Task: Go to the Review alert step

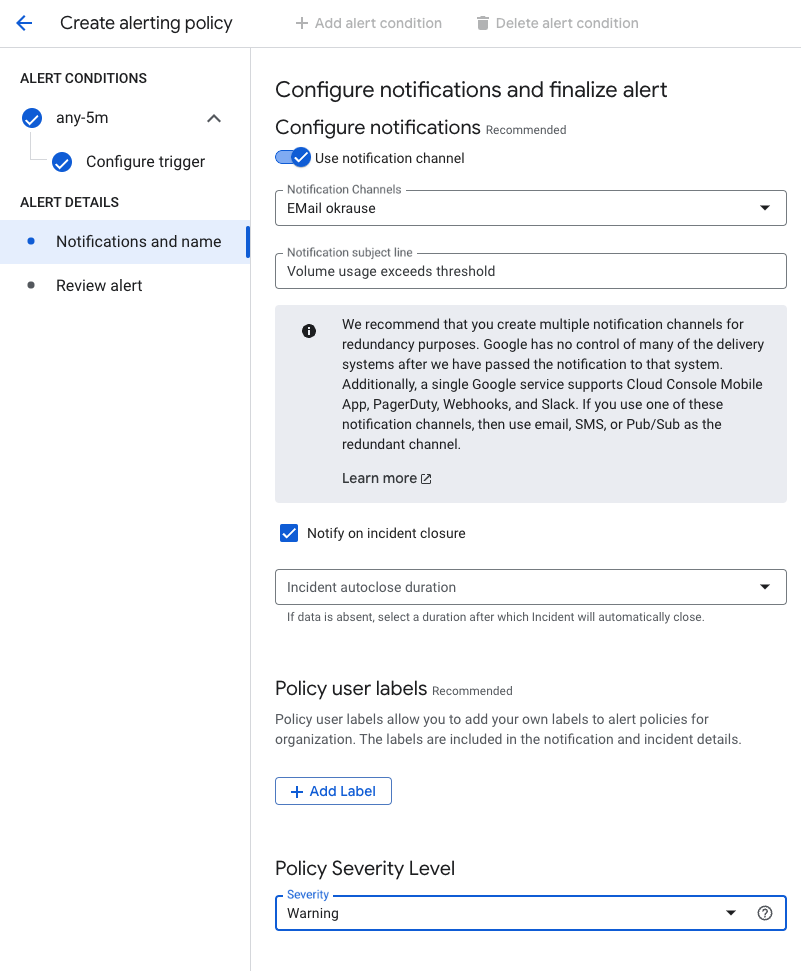Action: 98,285
